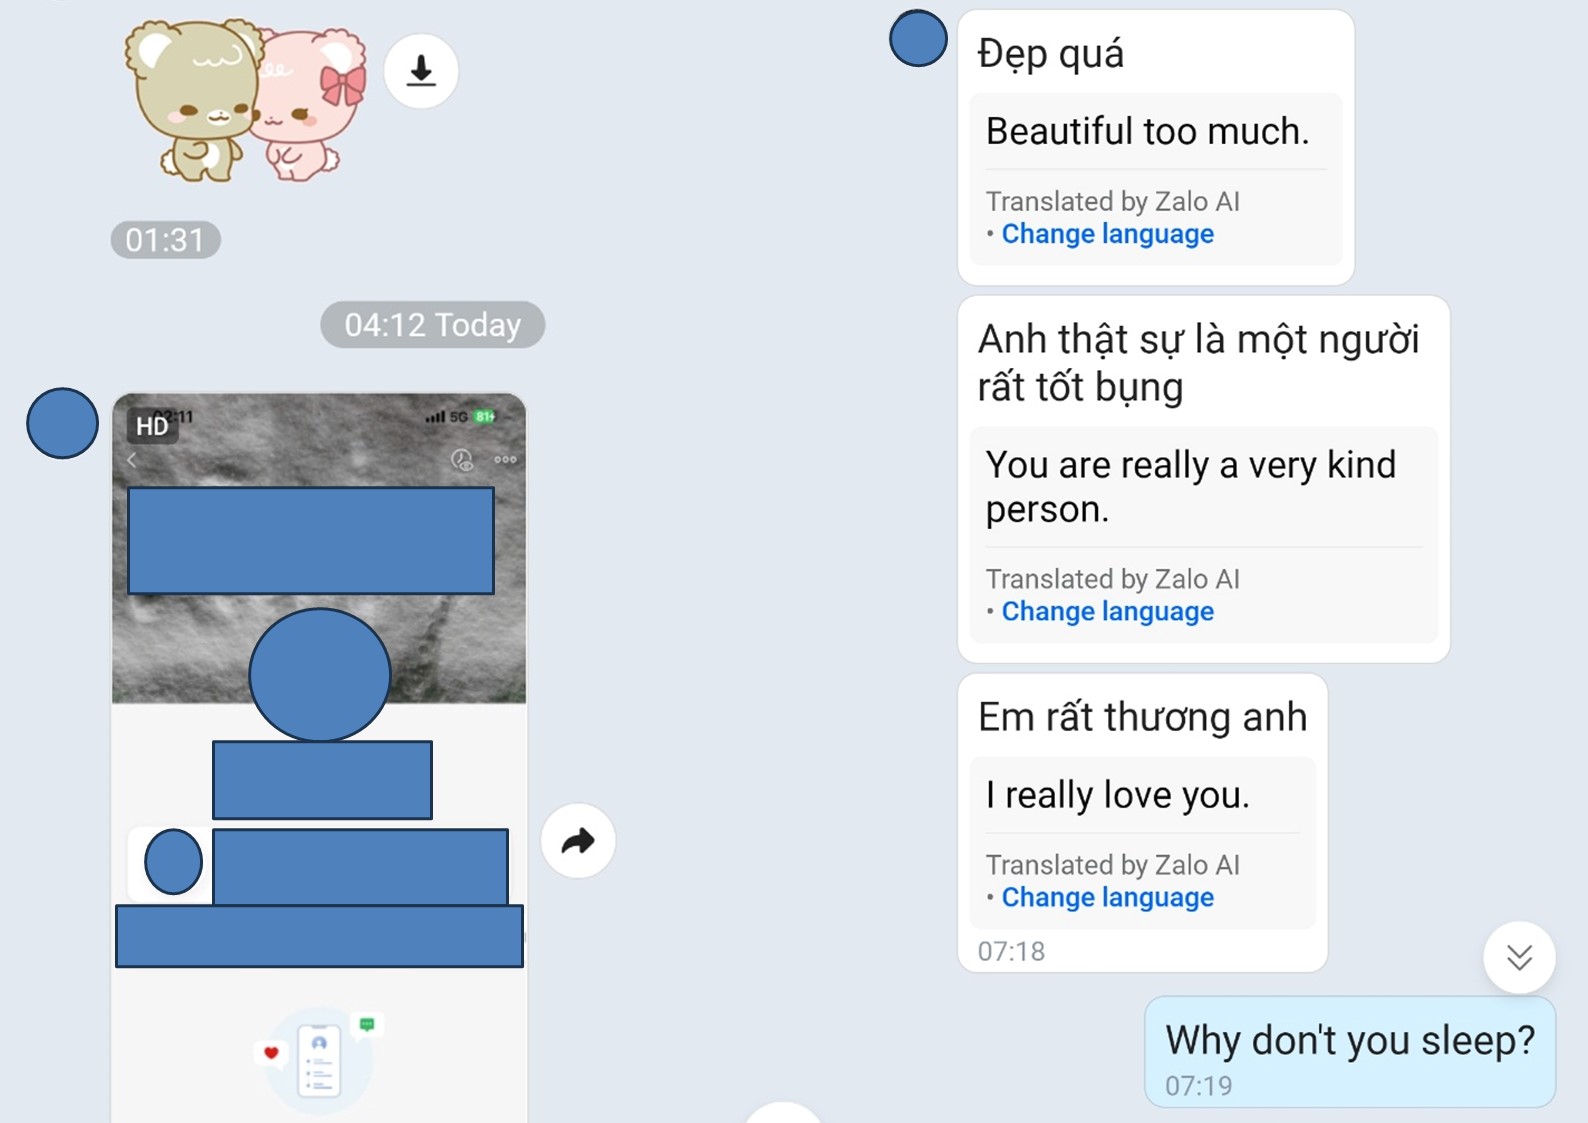Open sender avatar beside the HD image
This screenshot has height=1123, width=1588.
(x=62, y=423)
